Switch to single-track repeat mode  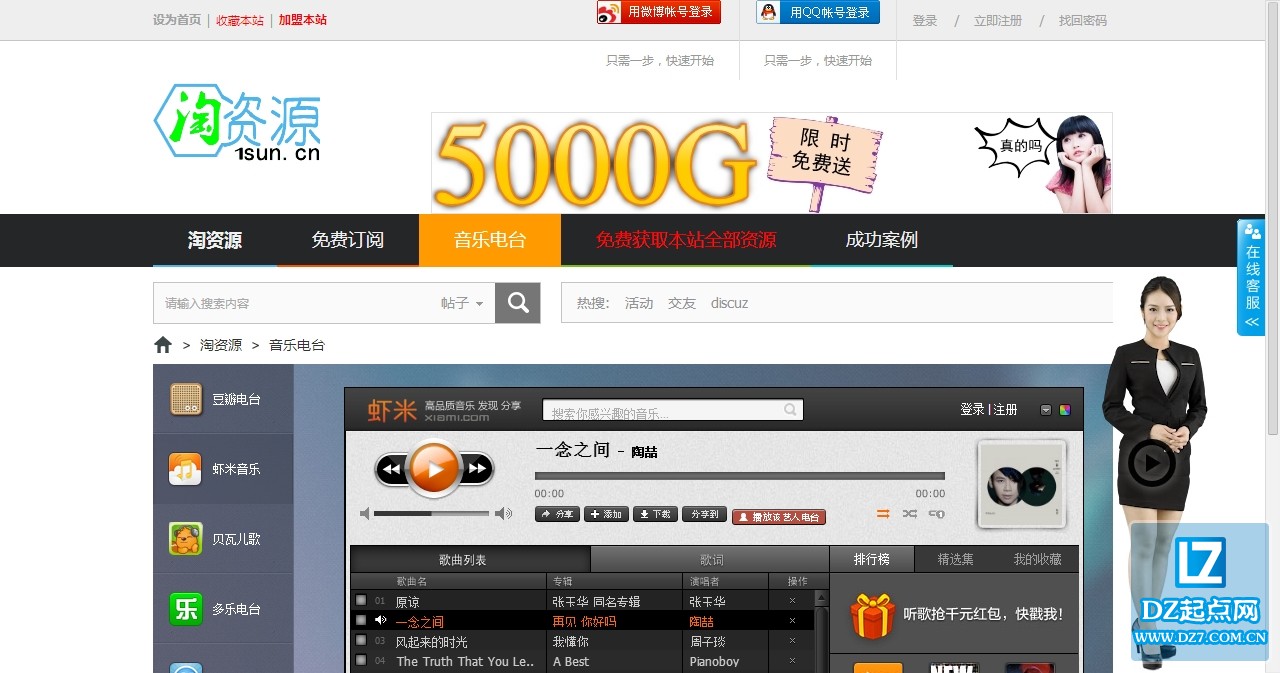click(936, 514)
